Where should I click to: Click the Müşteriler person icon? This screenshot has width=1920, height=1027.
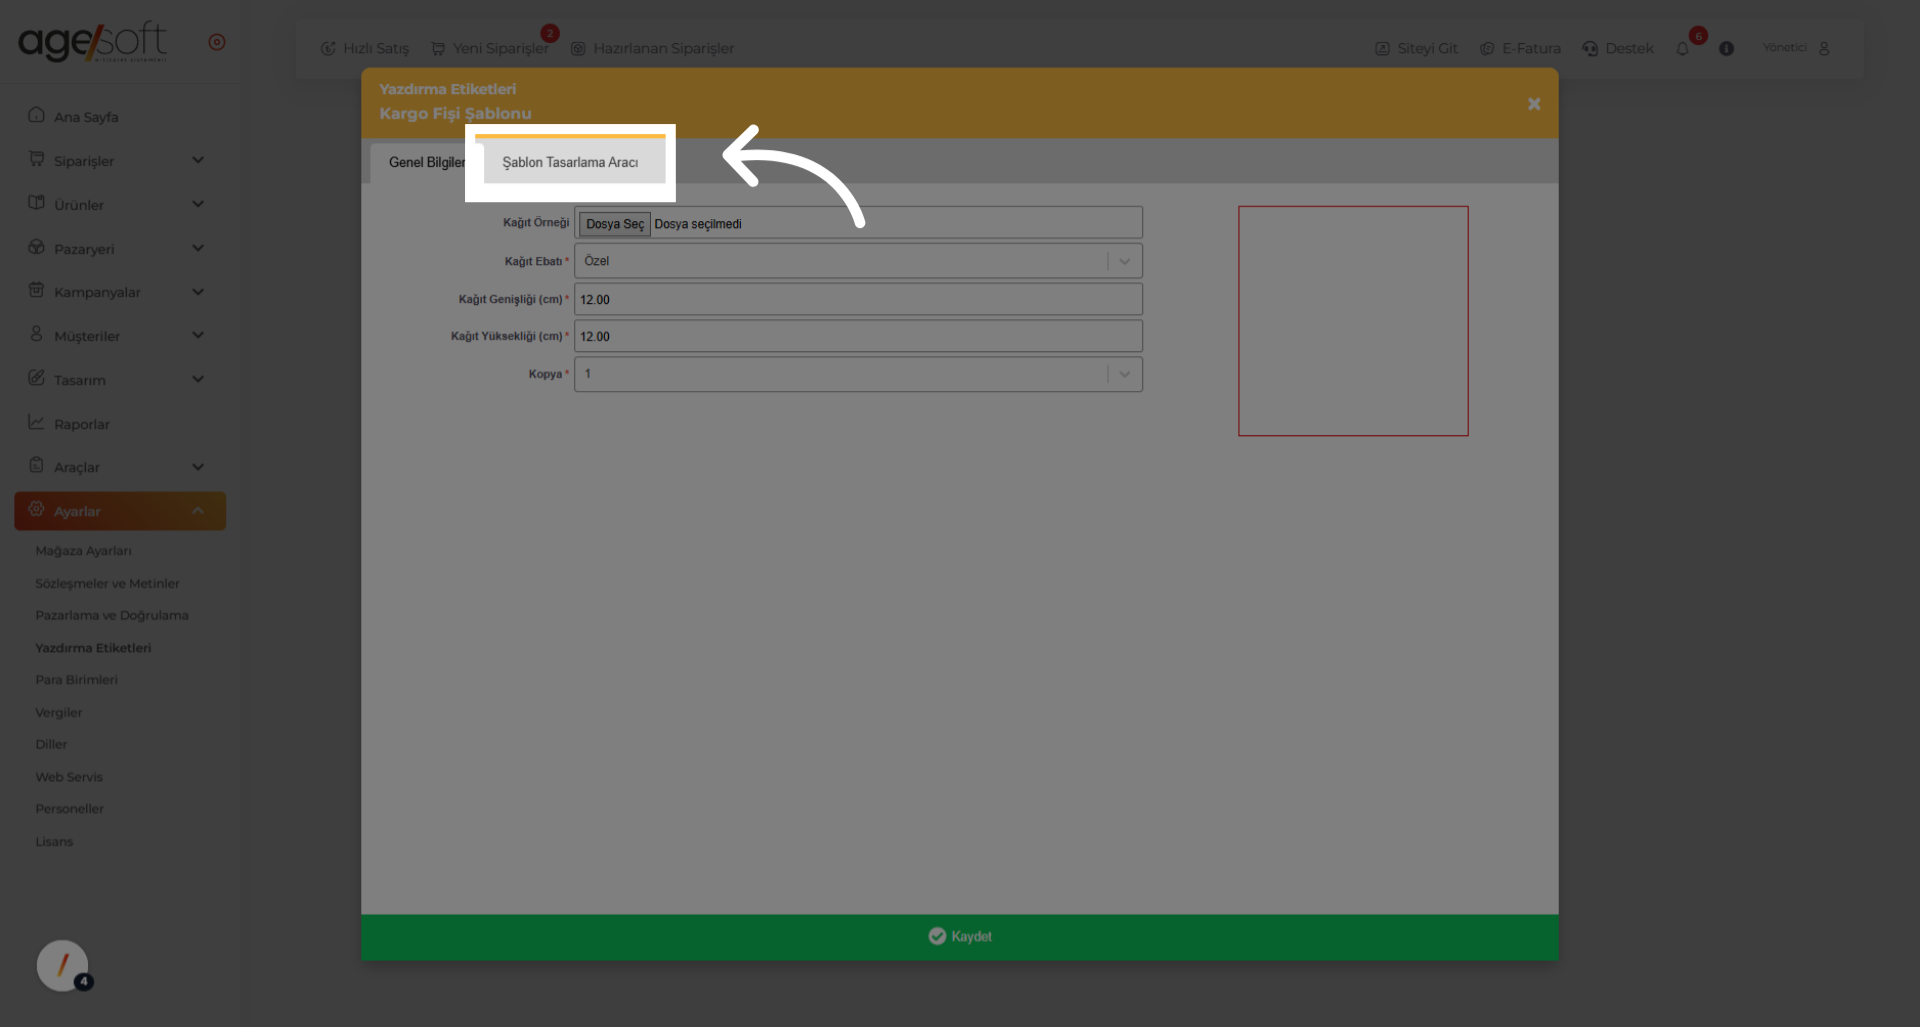coord(37,334)
